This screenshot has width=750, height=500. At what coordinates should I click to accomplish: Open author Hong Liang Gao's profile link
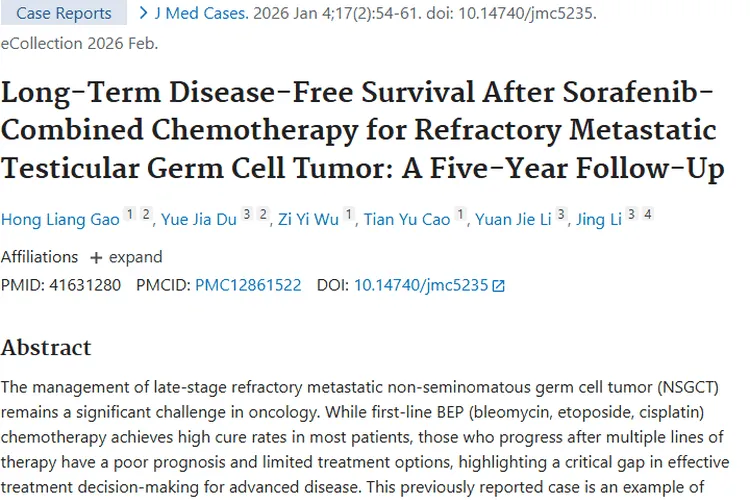[60, 220]
